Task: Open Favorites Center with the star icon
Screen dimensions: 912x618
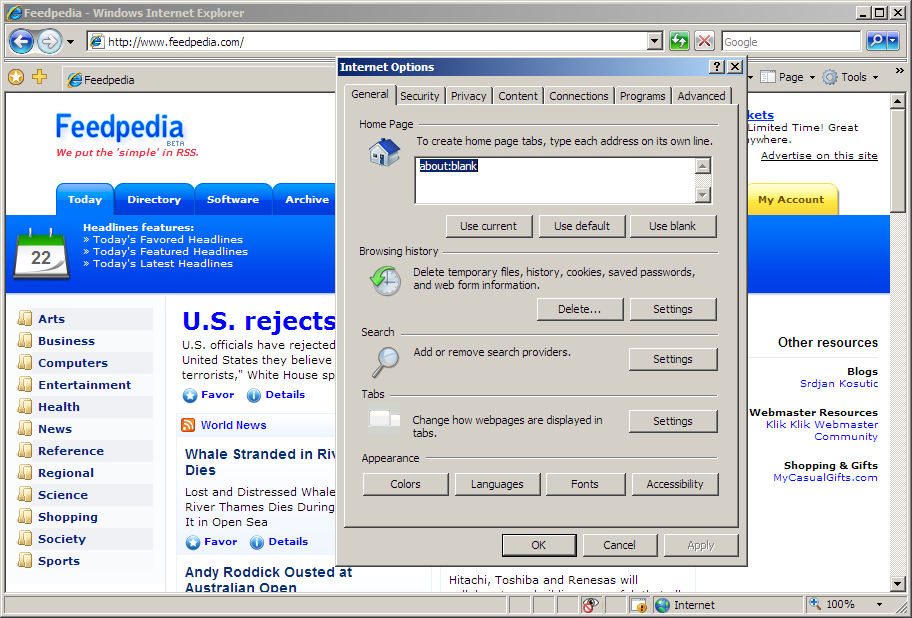Action: pyautogui.click(x=16, y=77)
